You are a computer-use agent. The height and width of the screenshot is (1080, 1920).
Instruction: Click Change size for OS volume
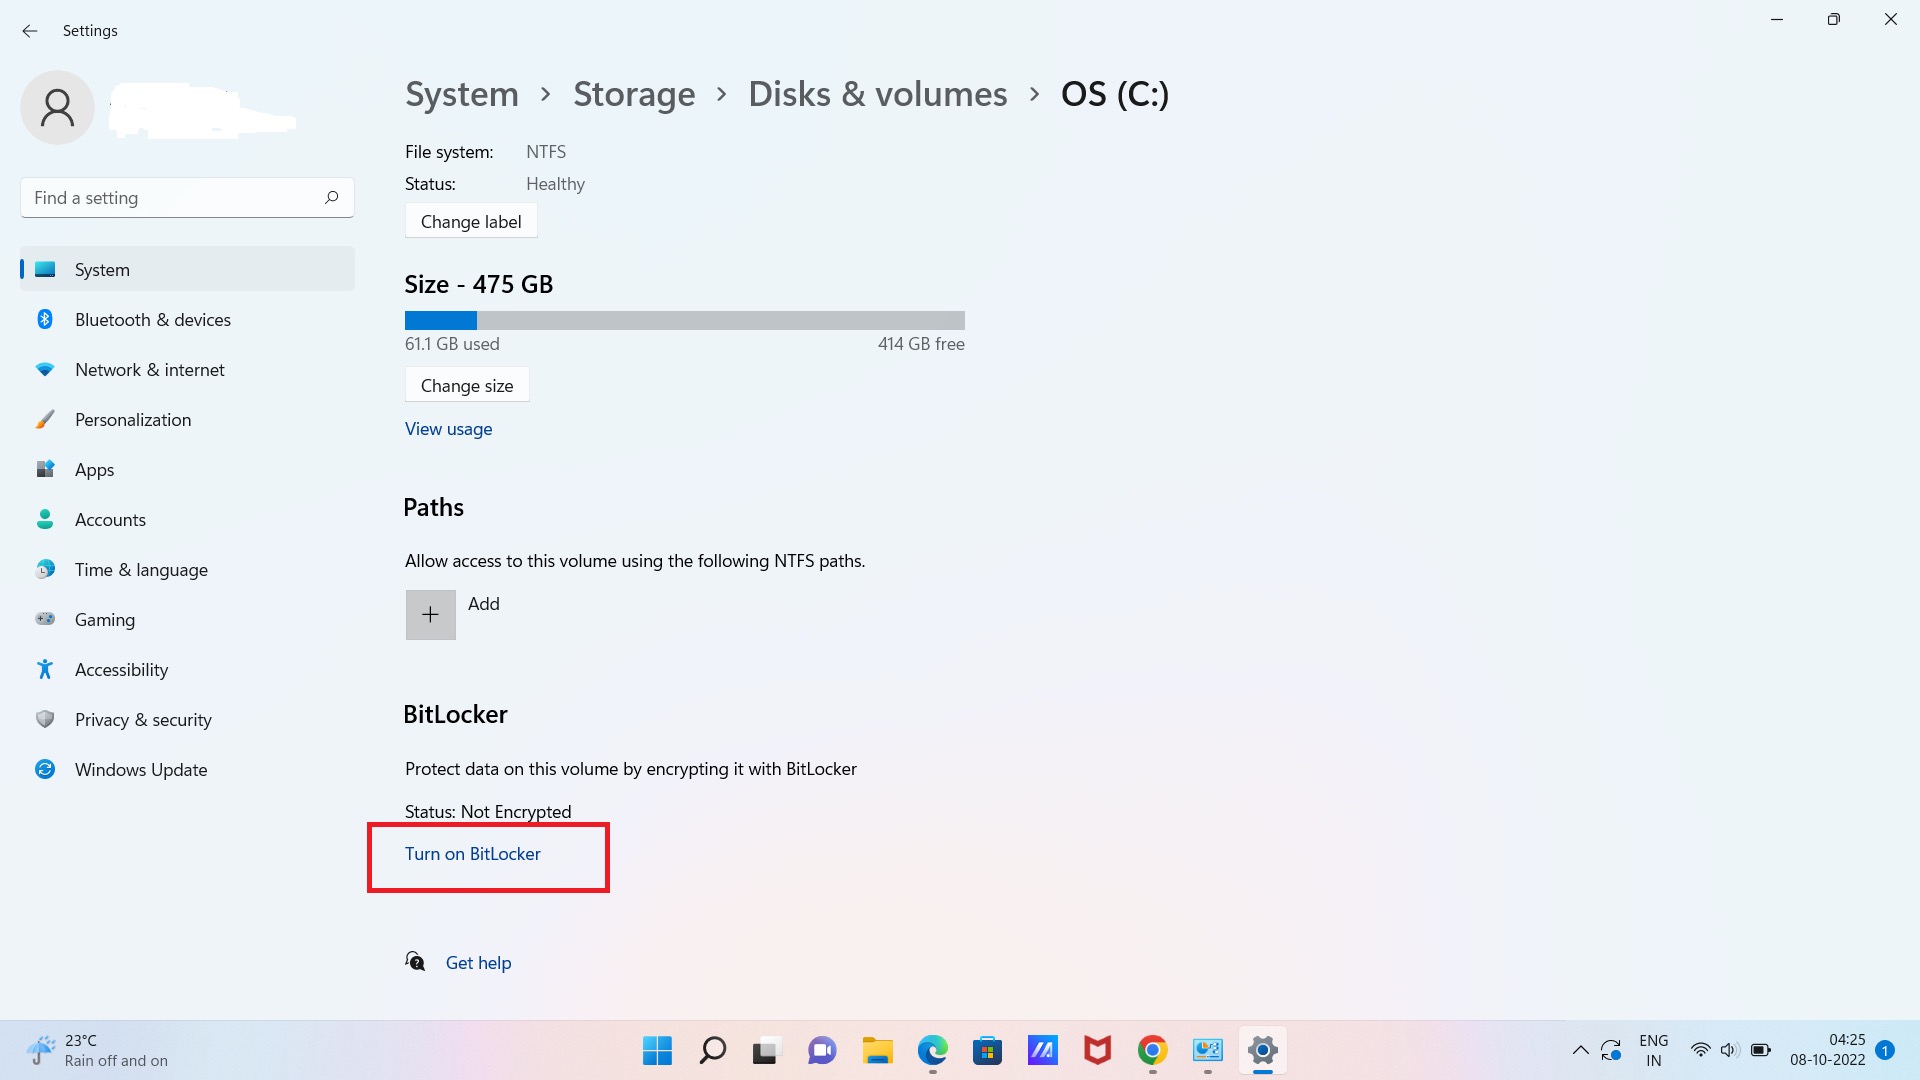click(465, 385)
